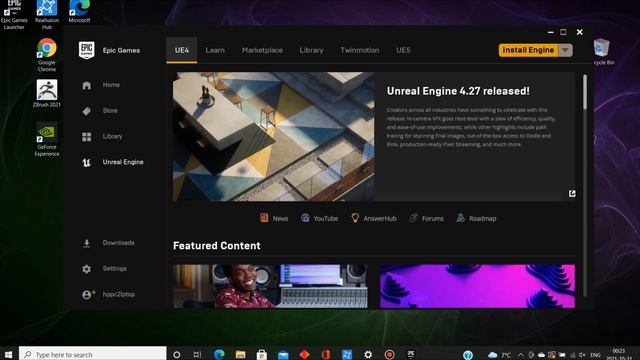Open the Forums link
The width and height of the screenshot is (640, 360).
point(426,218)
